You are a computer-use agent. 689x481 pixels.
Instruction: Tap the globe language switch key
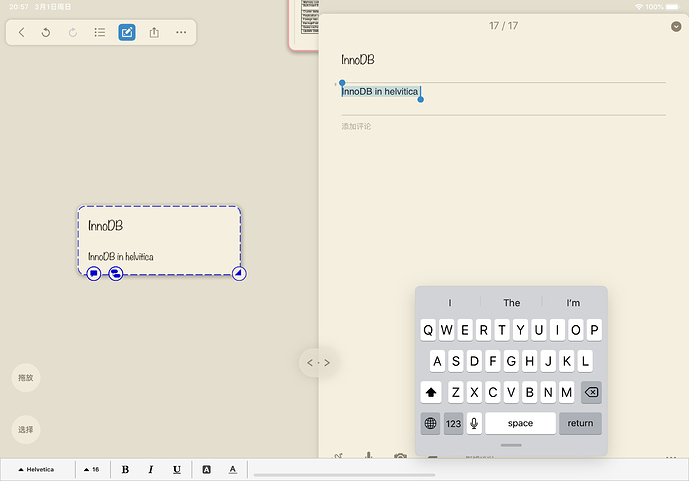[430, 423]
